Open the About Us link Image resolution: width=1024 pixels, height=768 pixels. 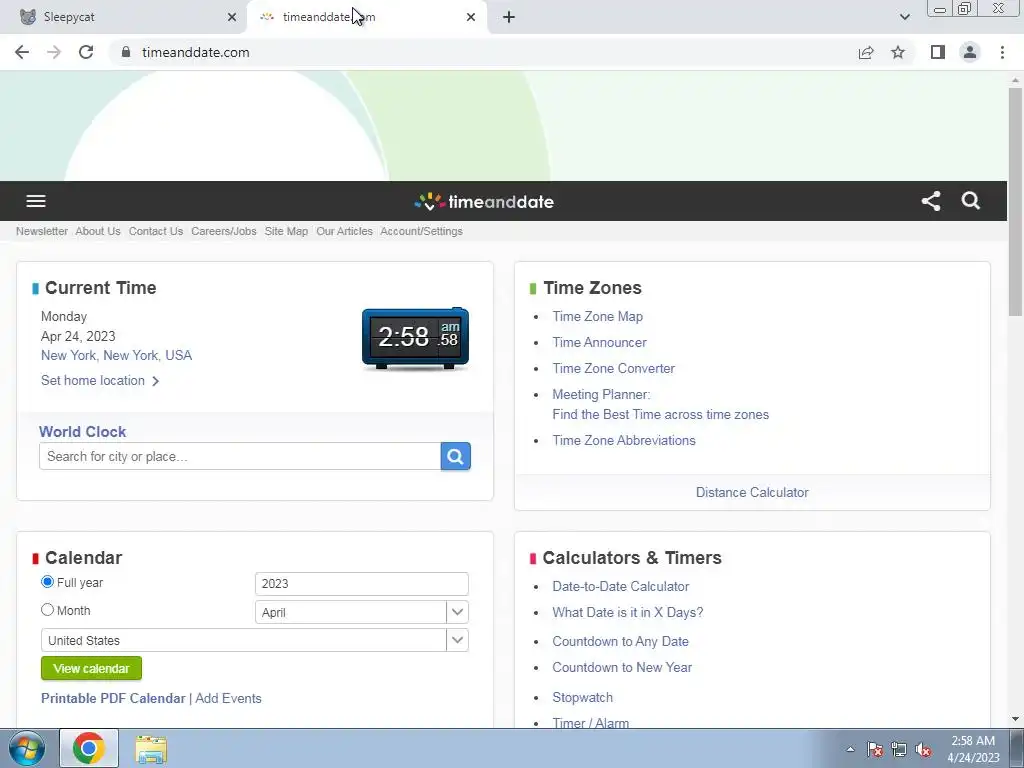[x=98, y=231]
